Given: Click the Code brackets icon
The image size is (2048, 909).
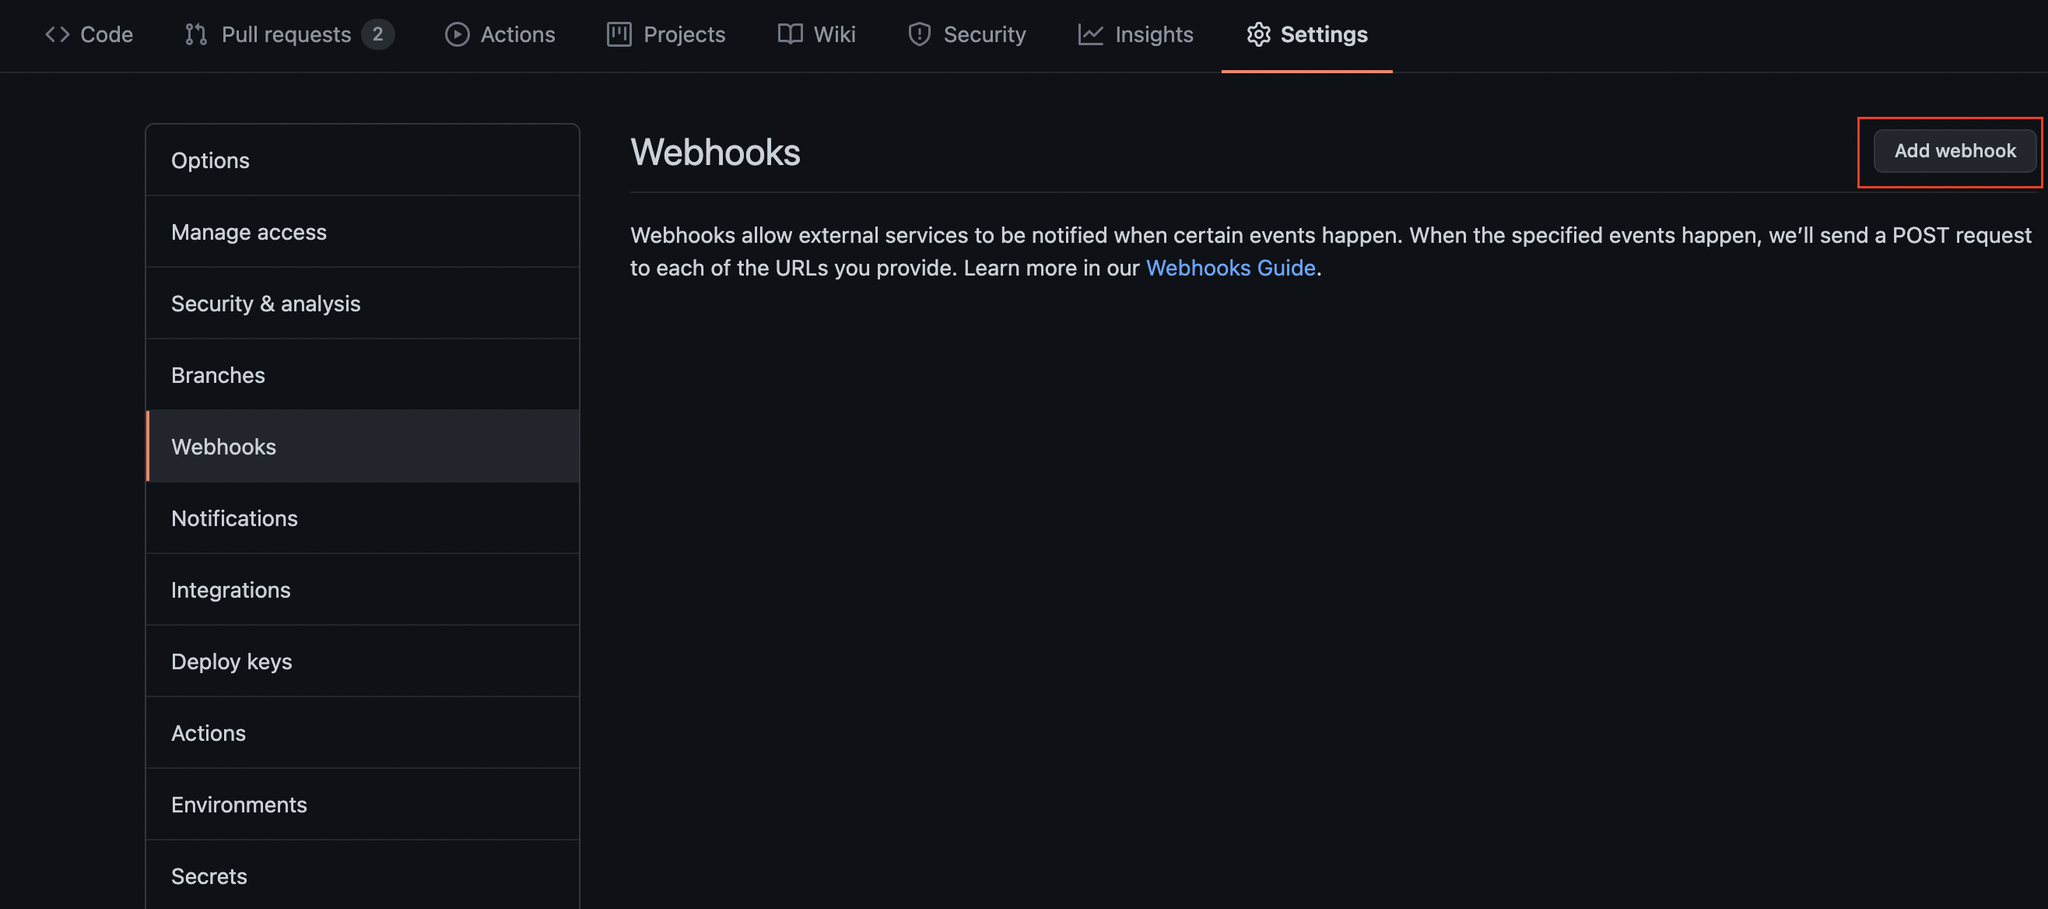Looking at the screenshot, I should click(57, 34).
